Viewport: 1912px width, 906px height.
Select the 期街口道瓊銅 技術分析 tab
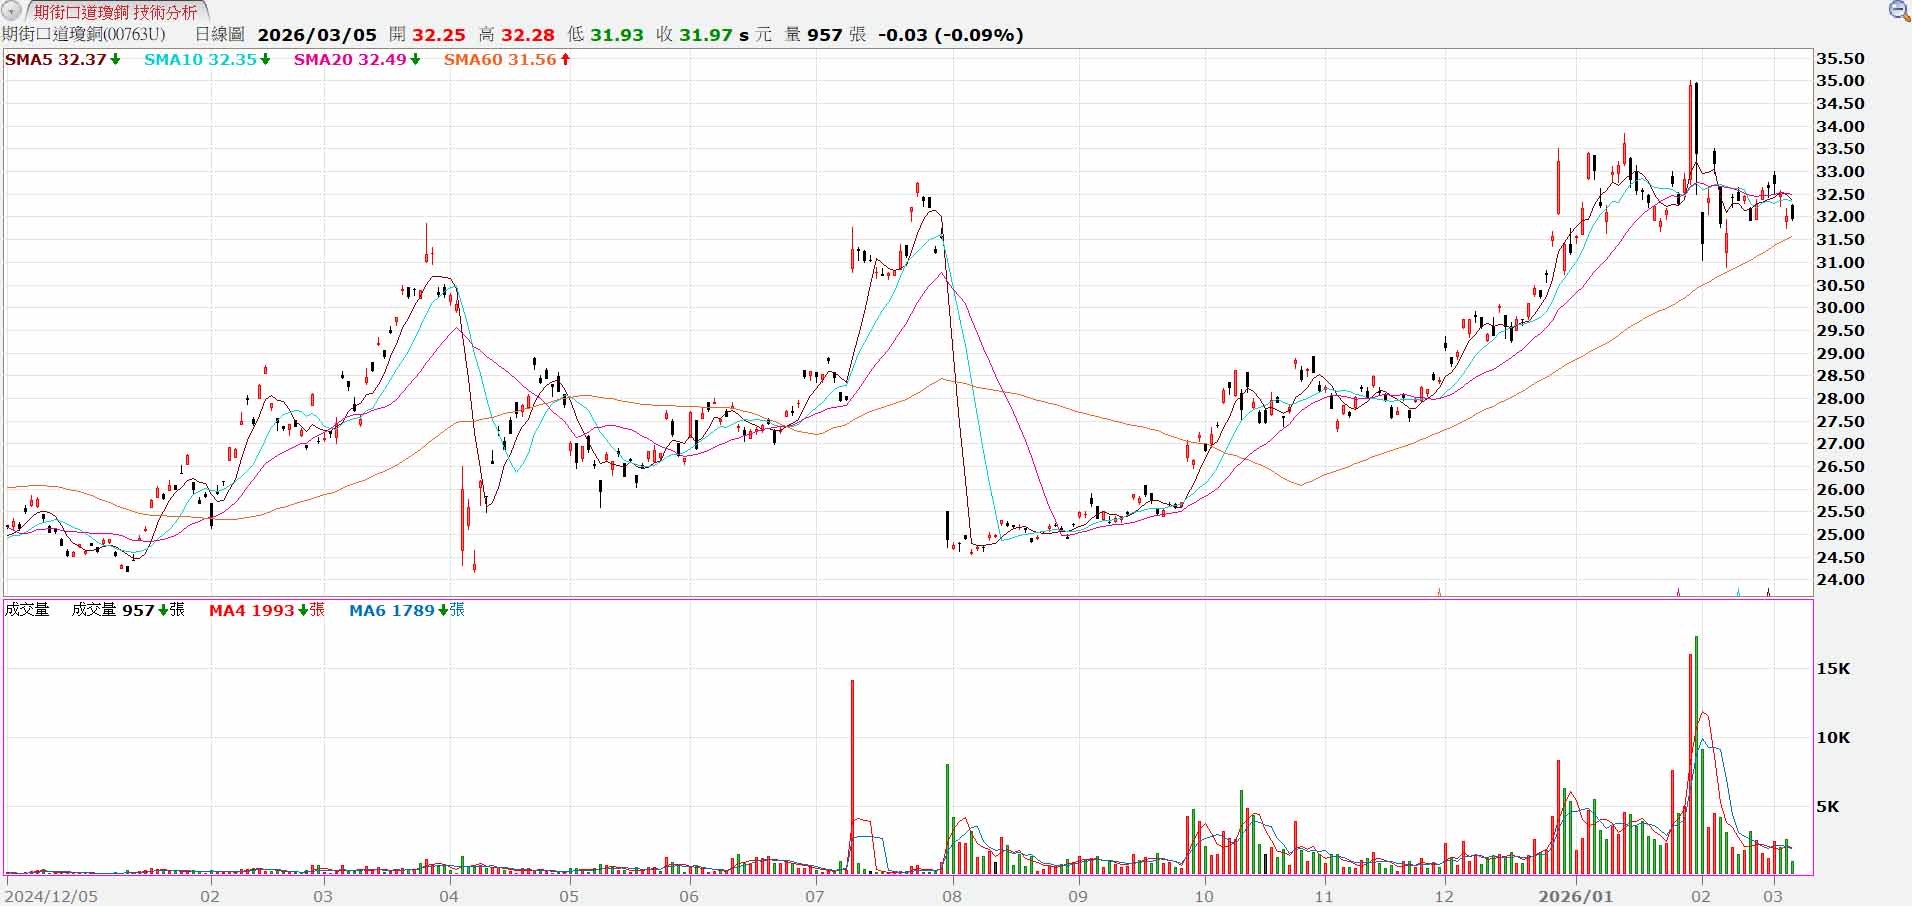(x=115, y=12)
